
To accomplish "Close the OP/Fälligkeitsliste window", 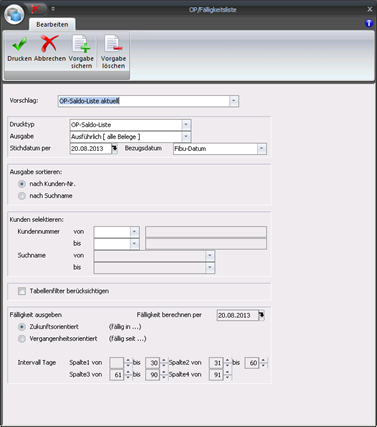I will (x=370, y=9).
